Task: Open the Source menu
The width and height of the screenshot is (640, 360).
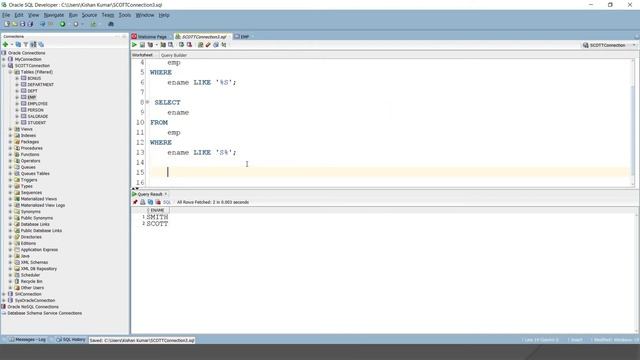Action: tap(89, 15)
